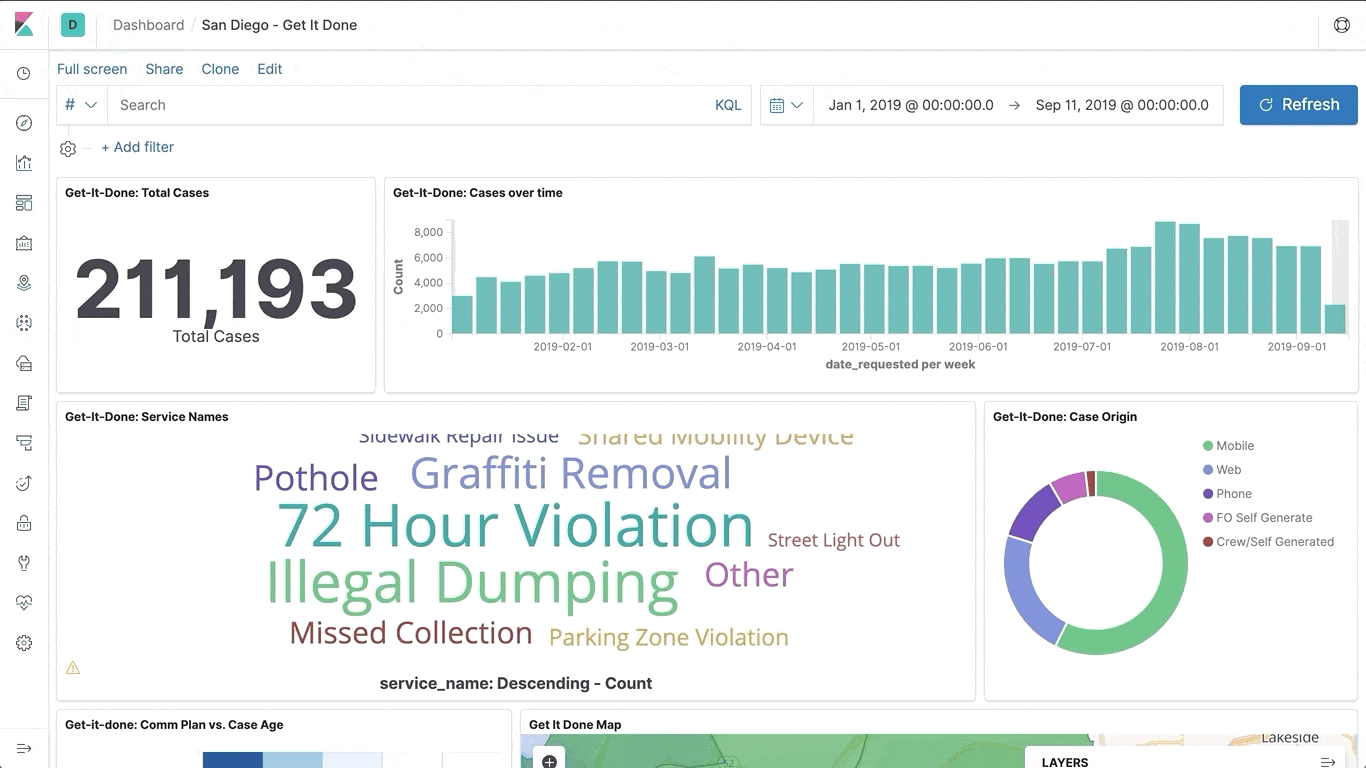Click the green Mobile legend color dot
Screen dimensions: 1366x768
coord(1208,446)
